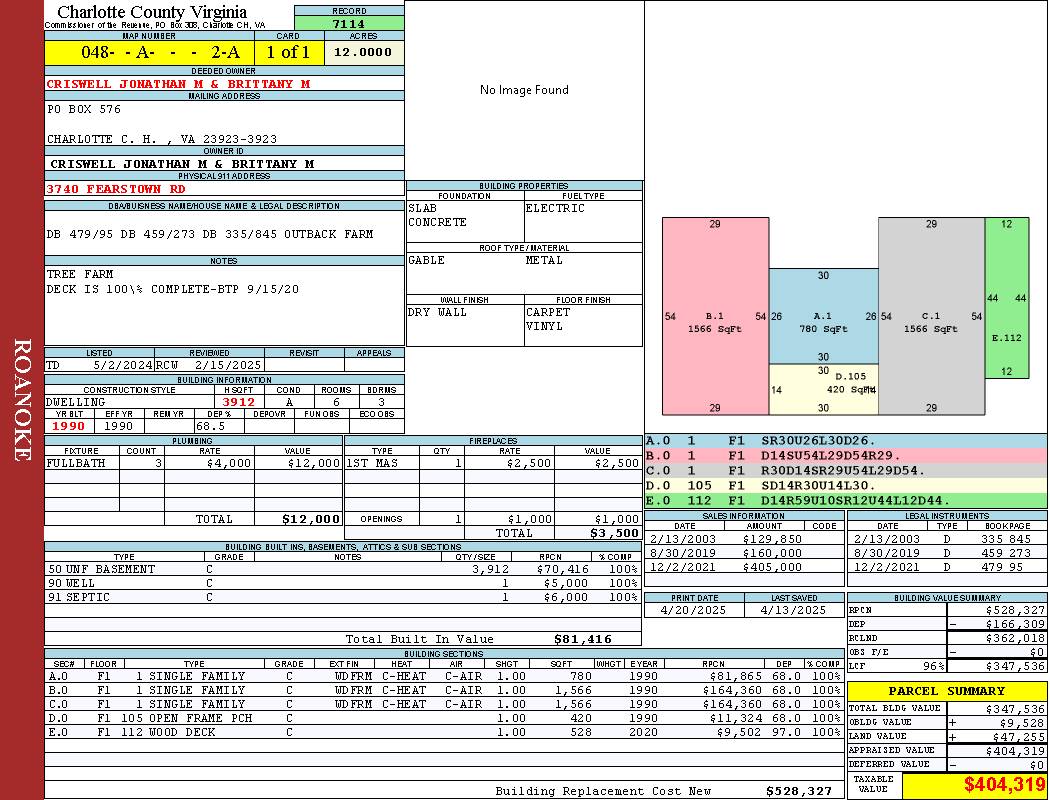Click reviewed date 2/15/2025

tap(228, 365)
